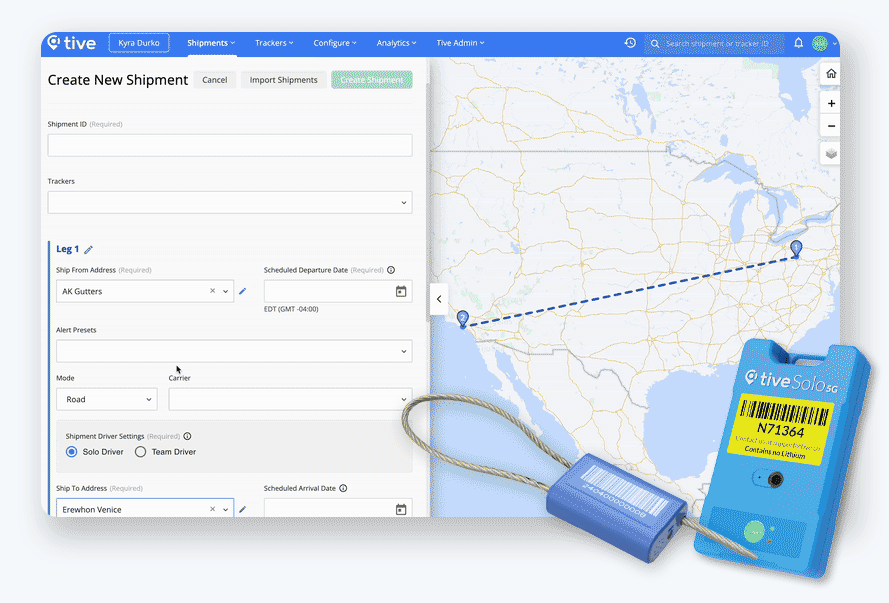Click the search magnifier icon

point(655,44)
